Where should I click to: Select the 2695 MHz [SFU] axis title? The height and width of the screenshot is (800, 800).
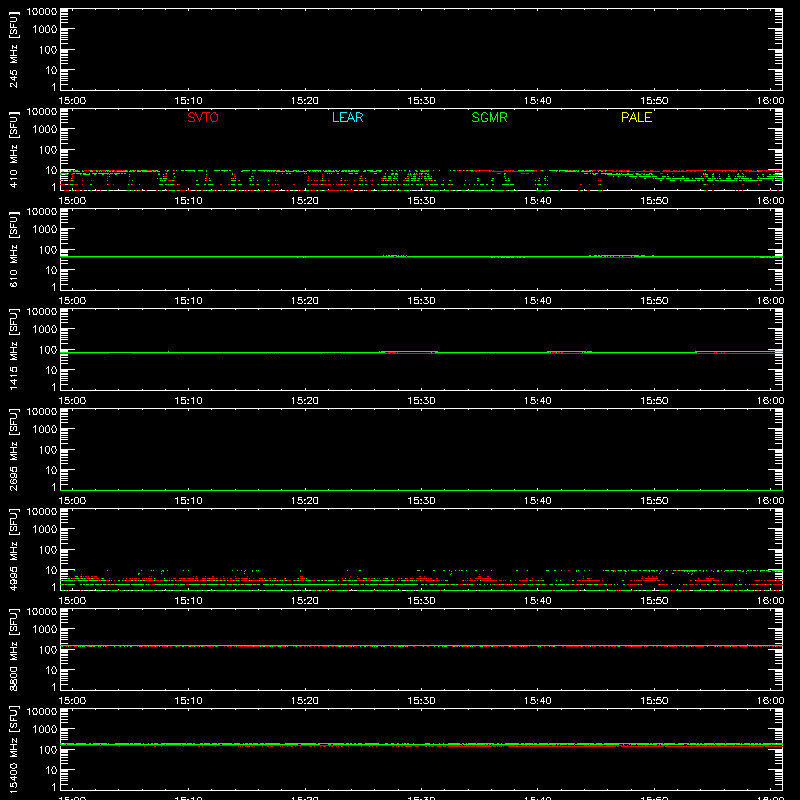coord(13,449)
